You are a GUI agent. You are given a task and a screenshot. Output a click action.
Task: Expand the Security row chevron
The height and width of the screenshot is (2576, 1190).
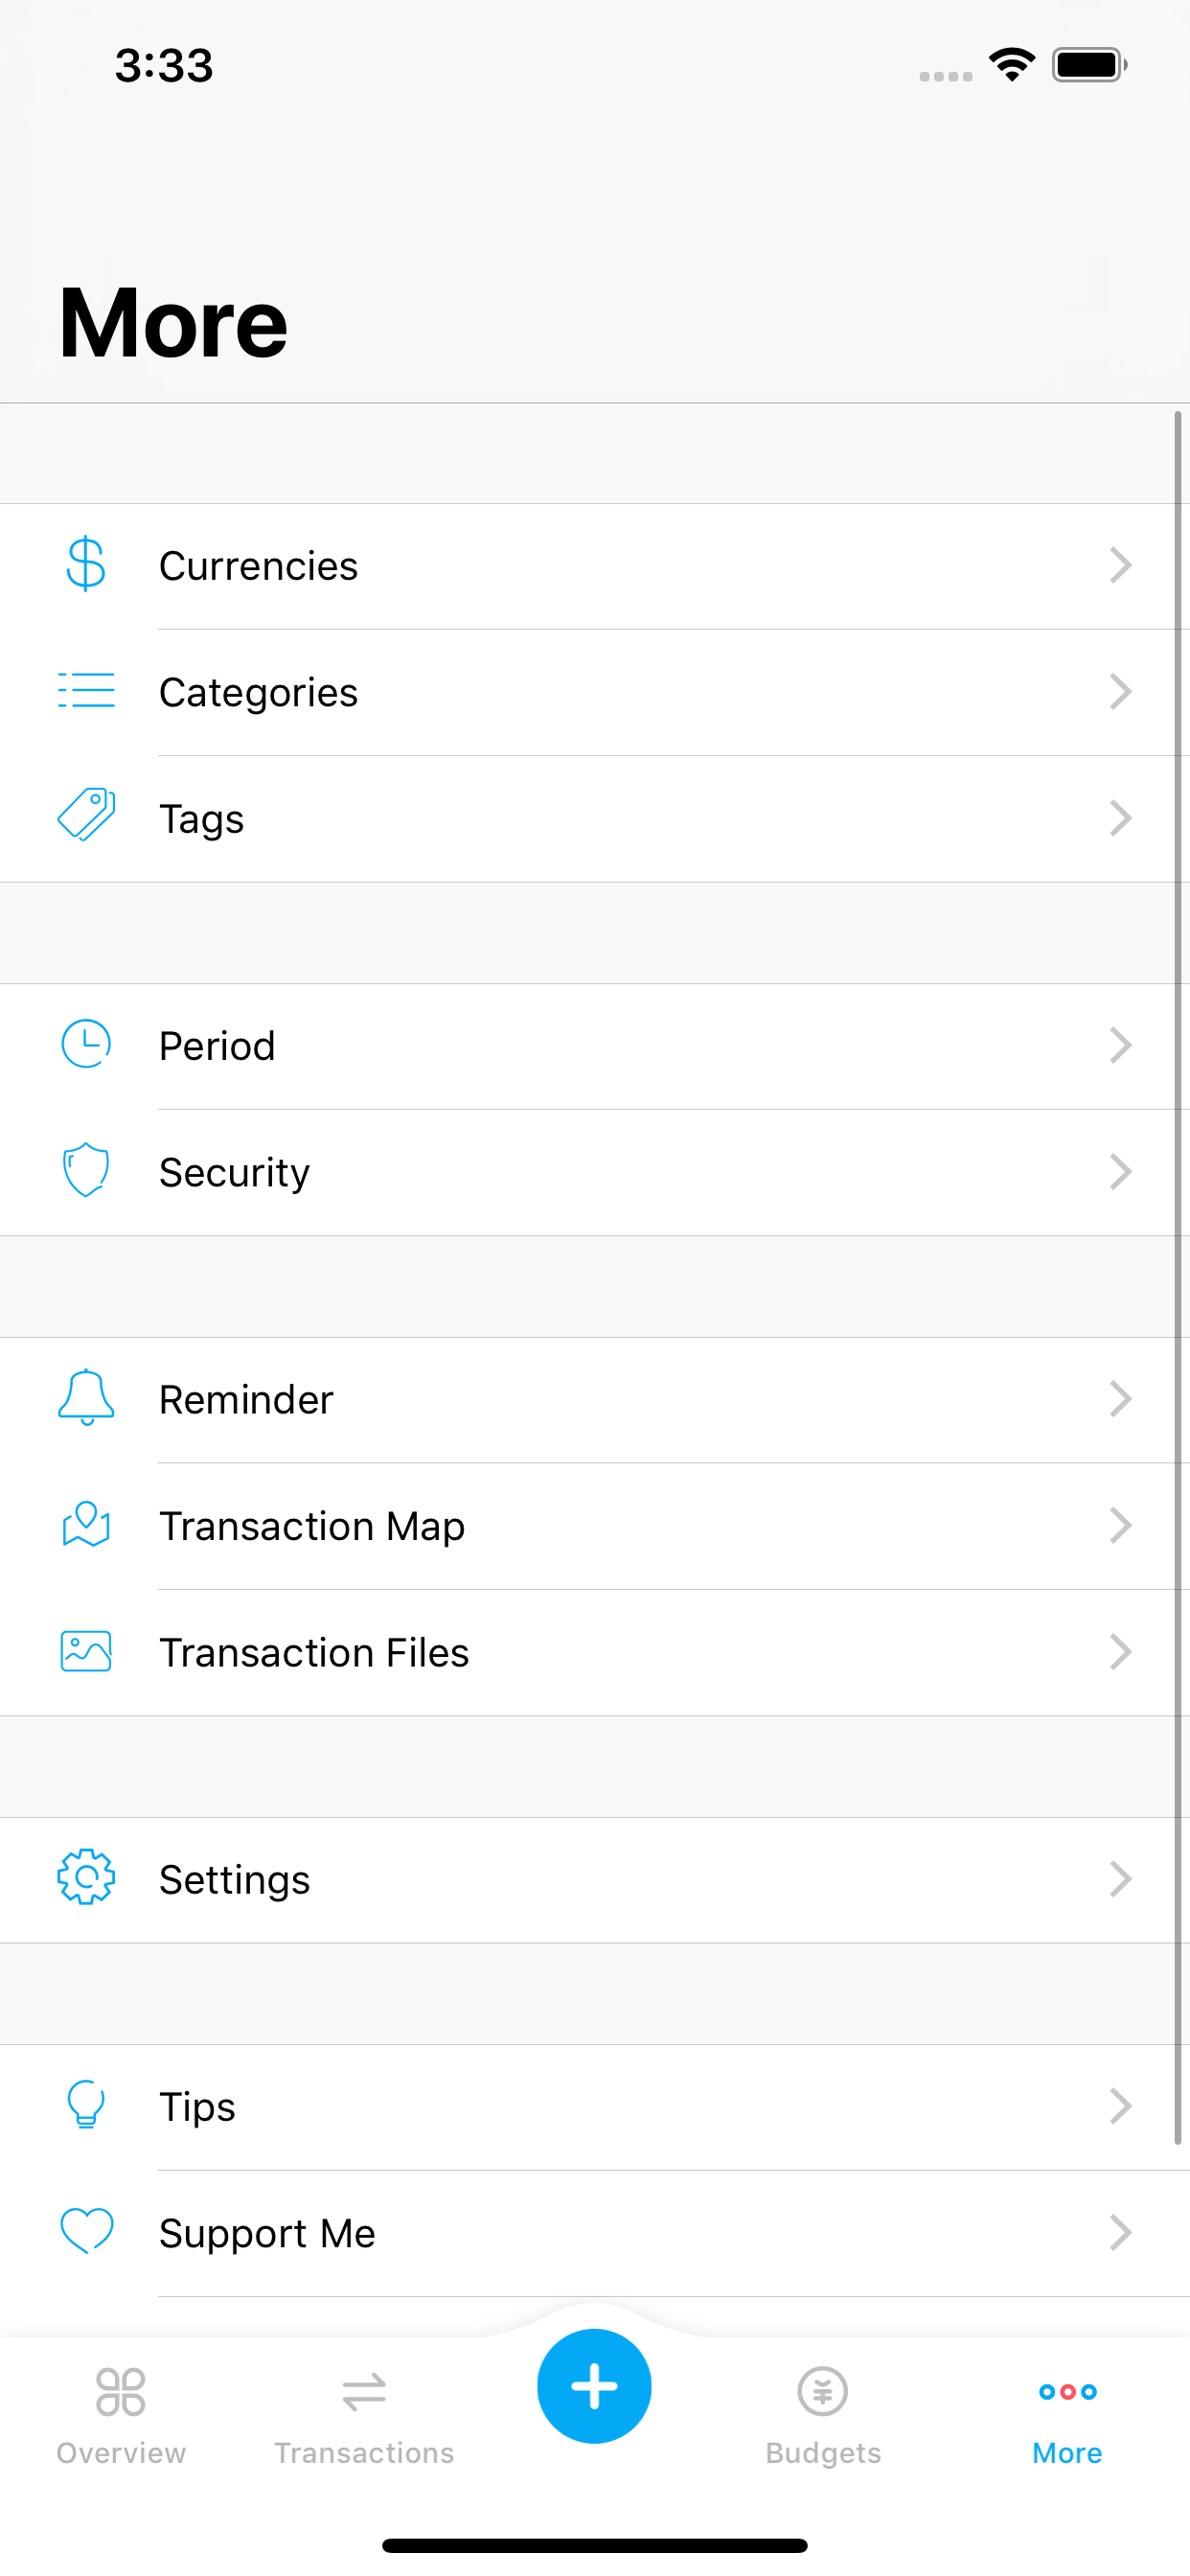(x=1120, y=1171)
